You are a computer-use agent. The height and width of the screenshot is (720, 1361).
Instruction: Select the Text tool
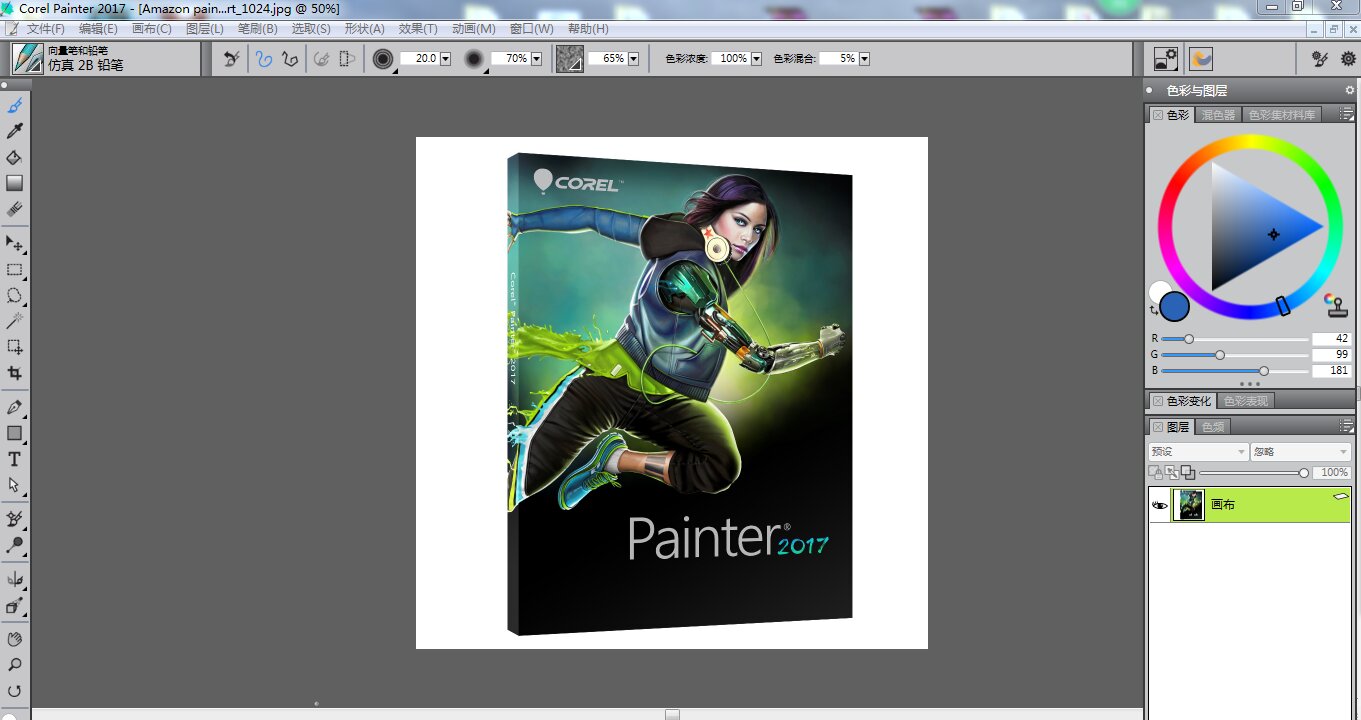15,459
